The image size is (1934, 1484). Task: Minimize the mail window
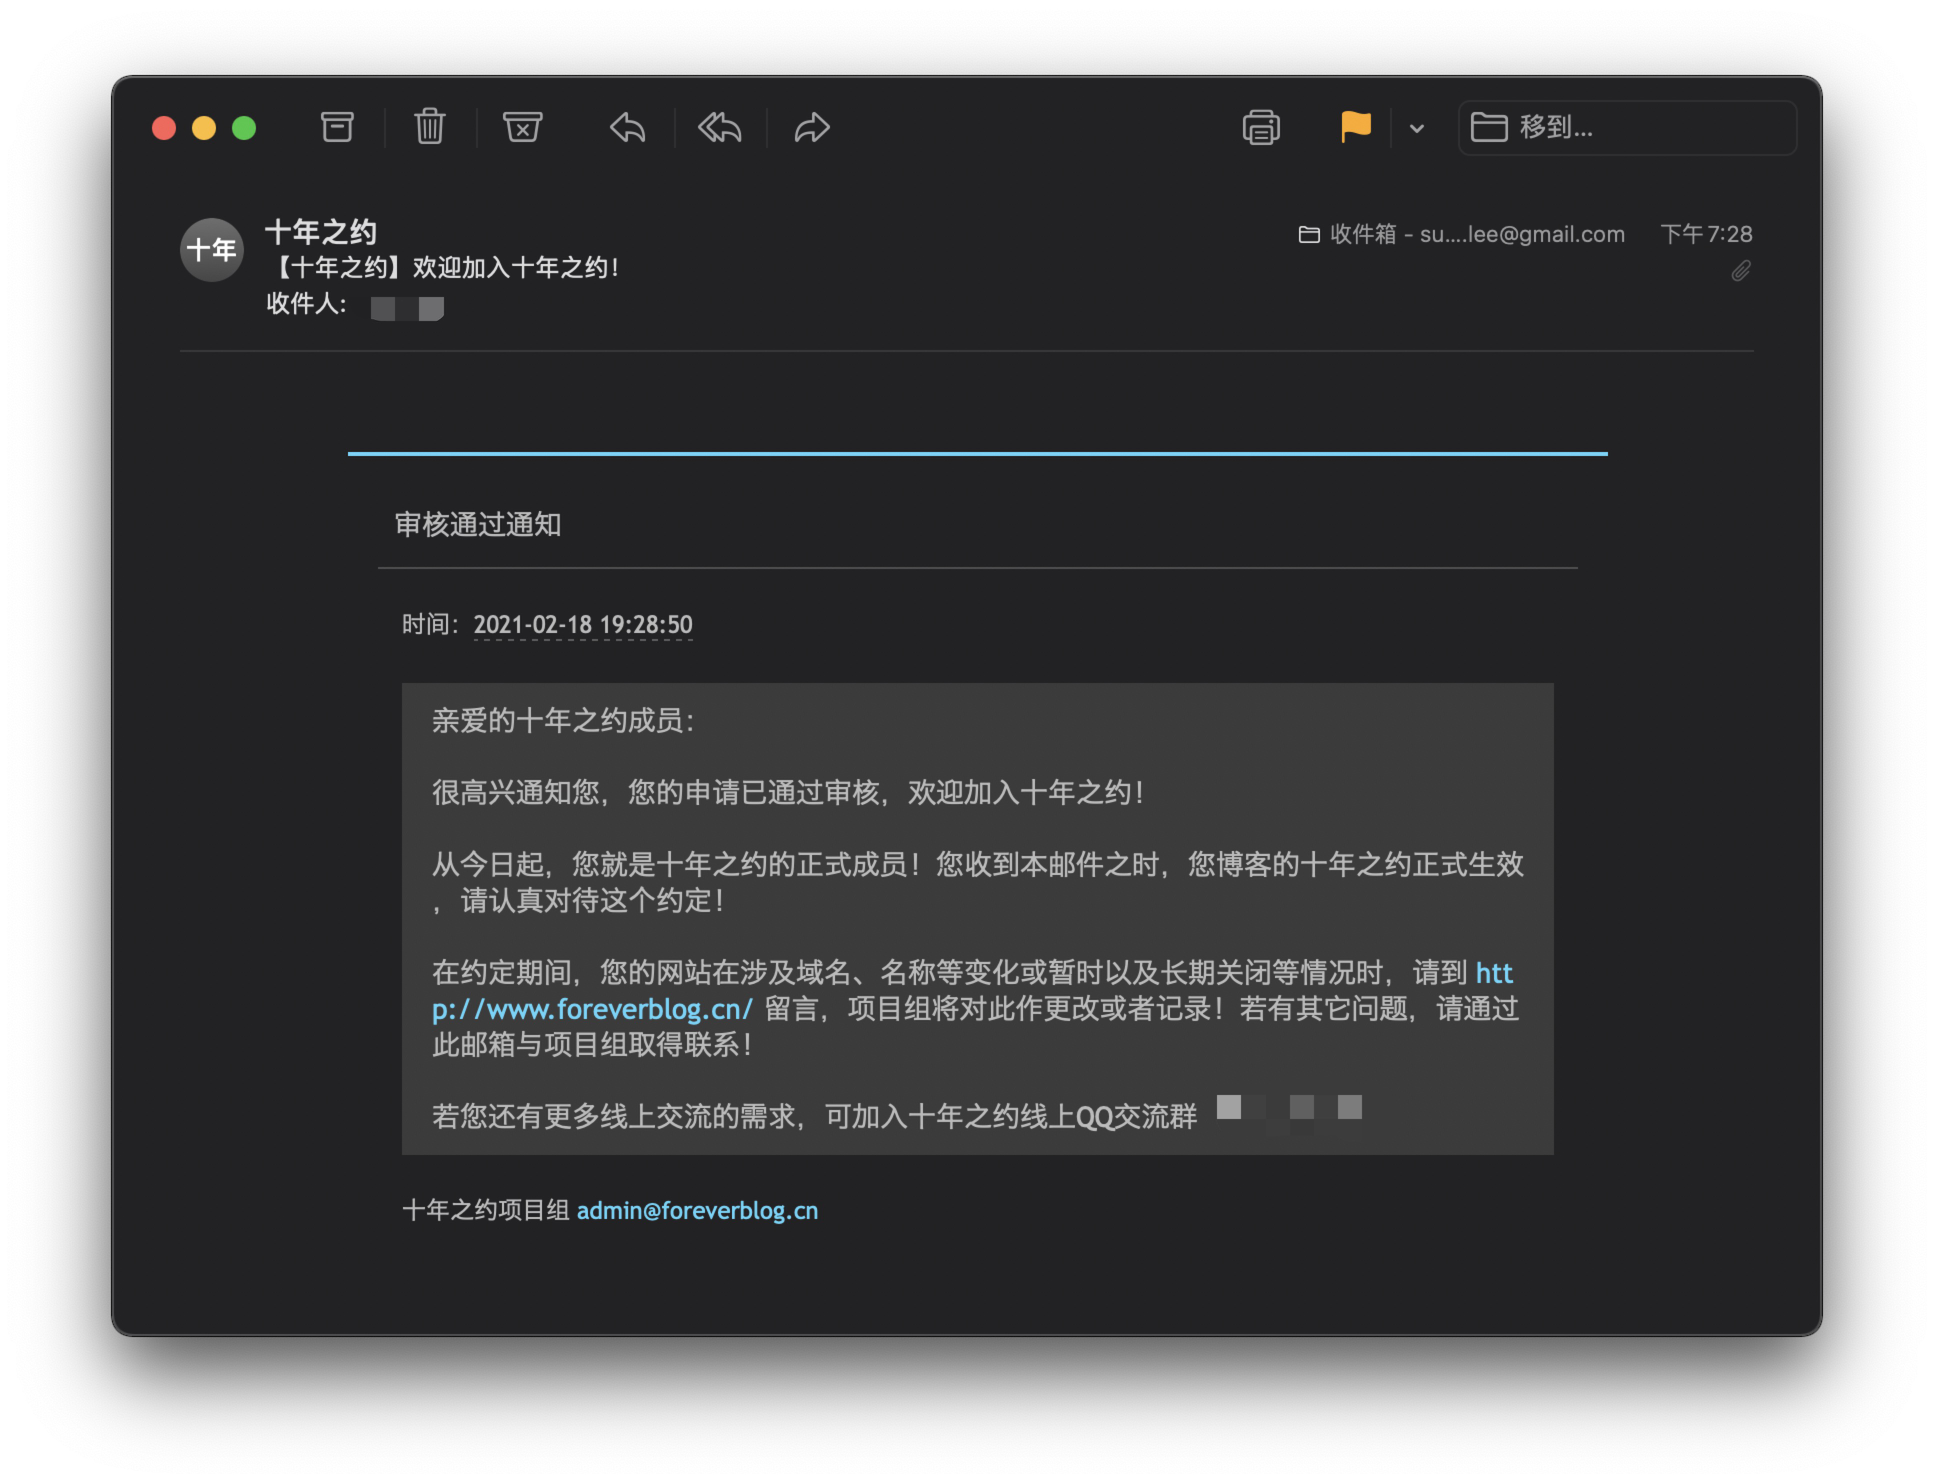tap(204, 128)
